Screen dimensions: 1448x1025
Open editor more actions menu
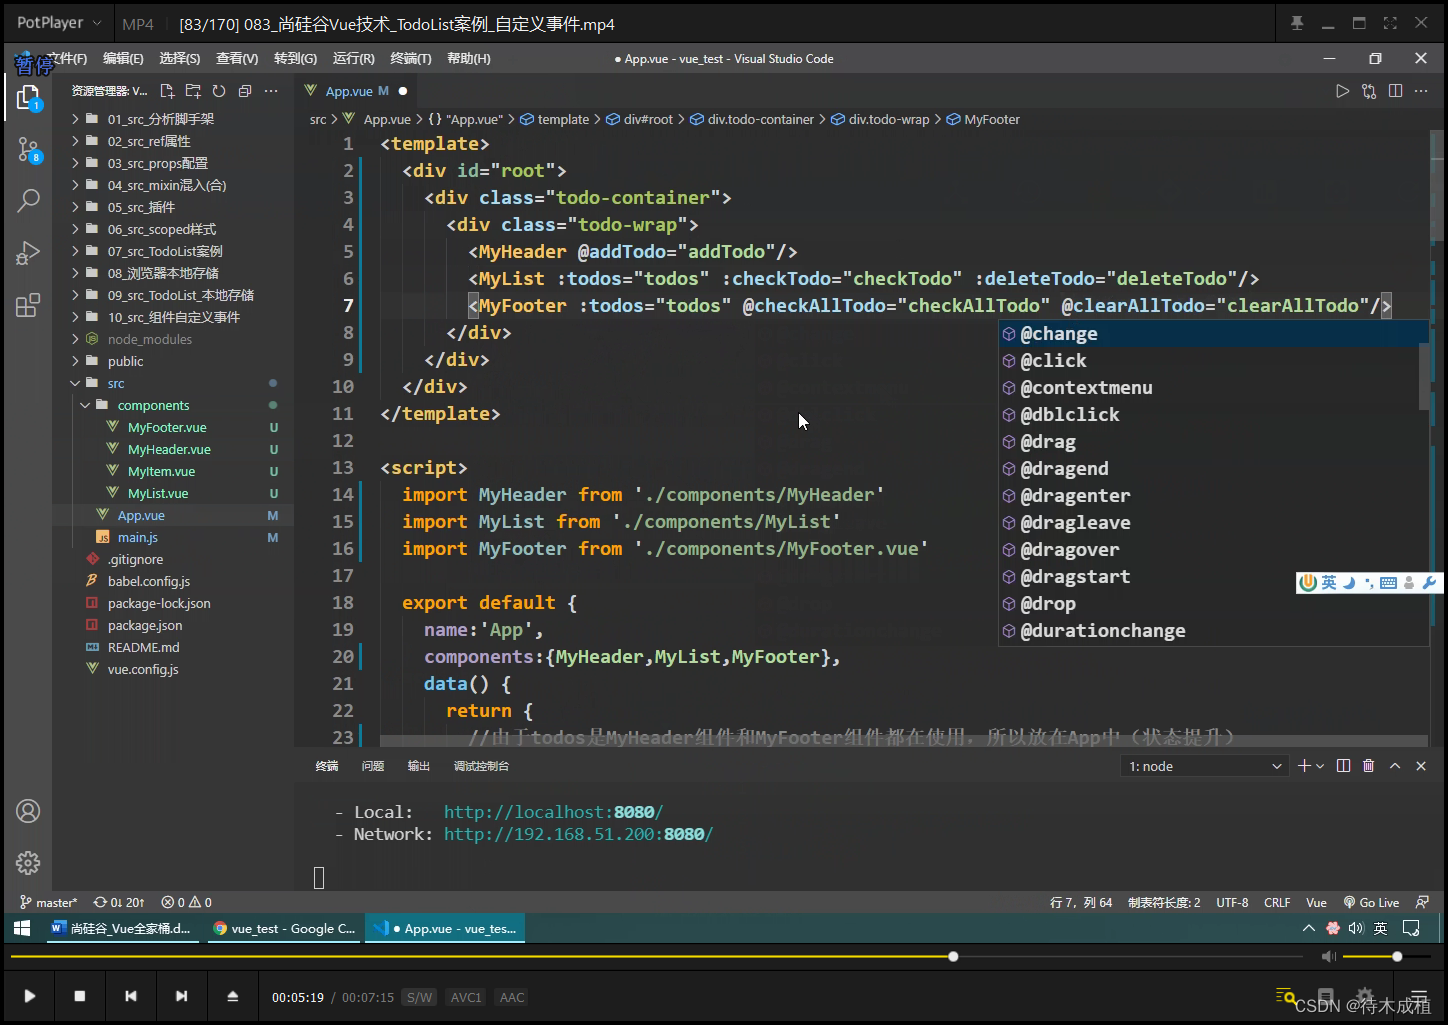coord(1421,91)
